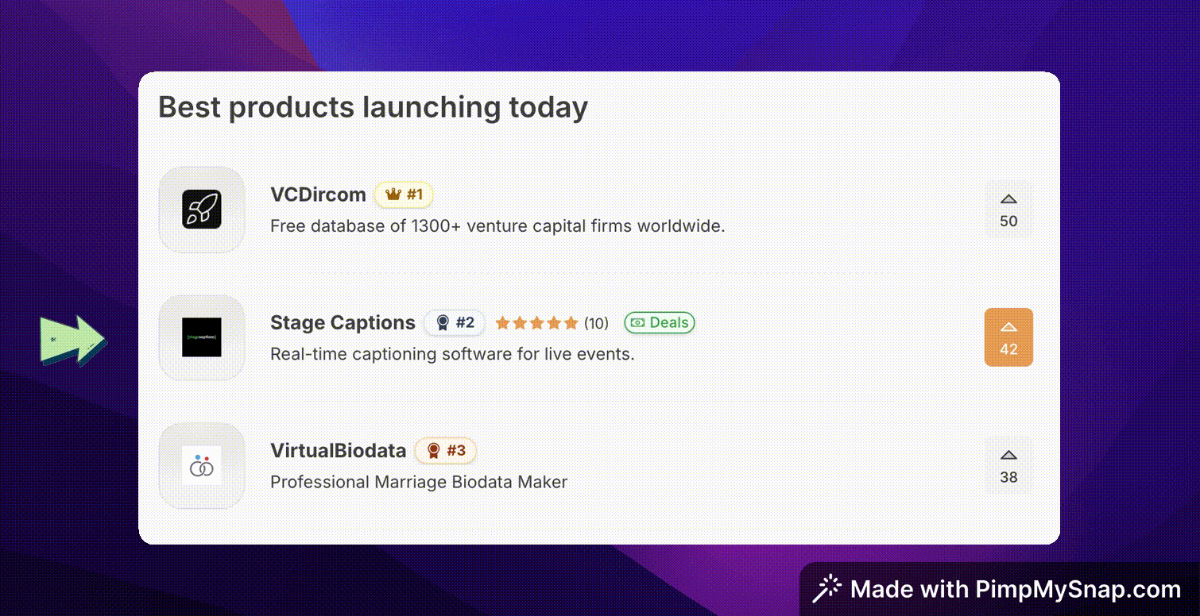Click the green double-arrow pointer graphic
The width and height of the screenshot is (1200, 616).
(73, 338)
